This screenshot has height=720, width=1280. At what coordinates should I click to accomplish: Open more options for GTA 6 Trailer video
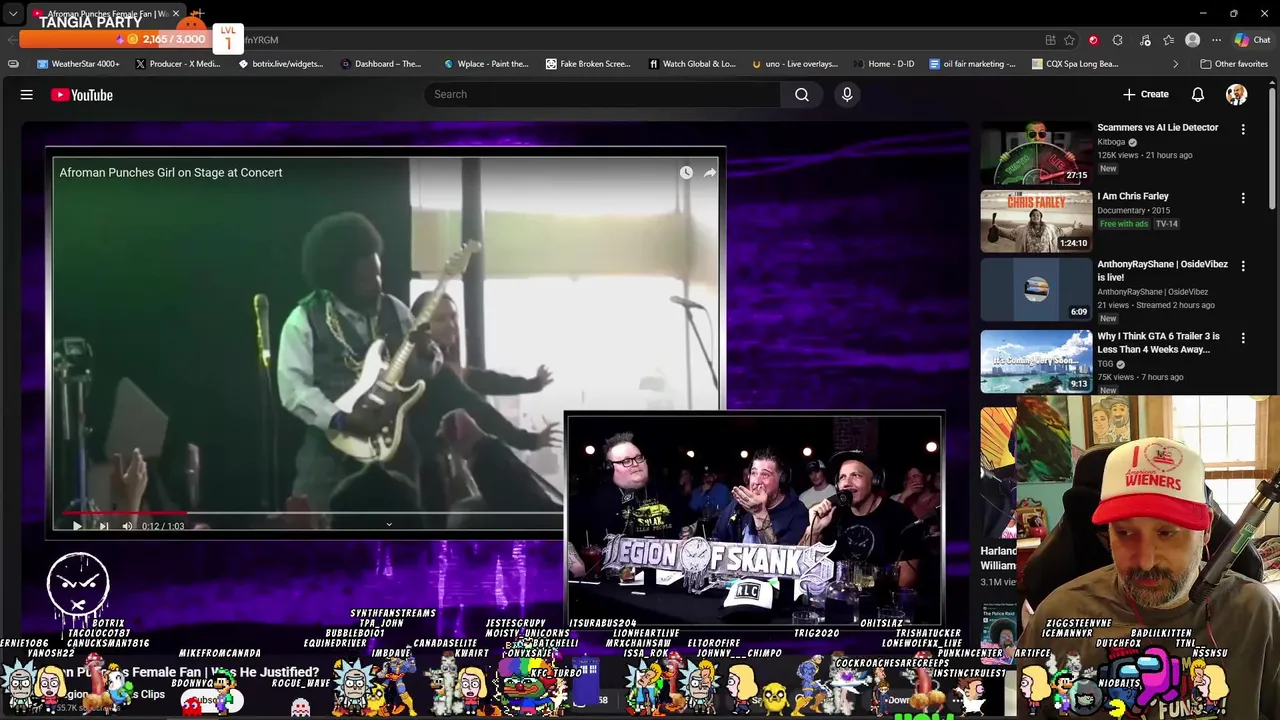click(x=1243, y=338)
